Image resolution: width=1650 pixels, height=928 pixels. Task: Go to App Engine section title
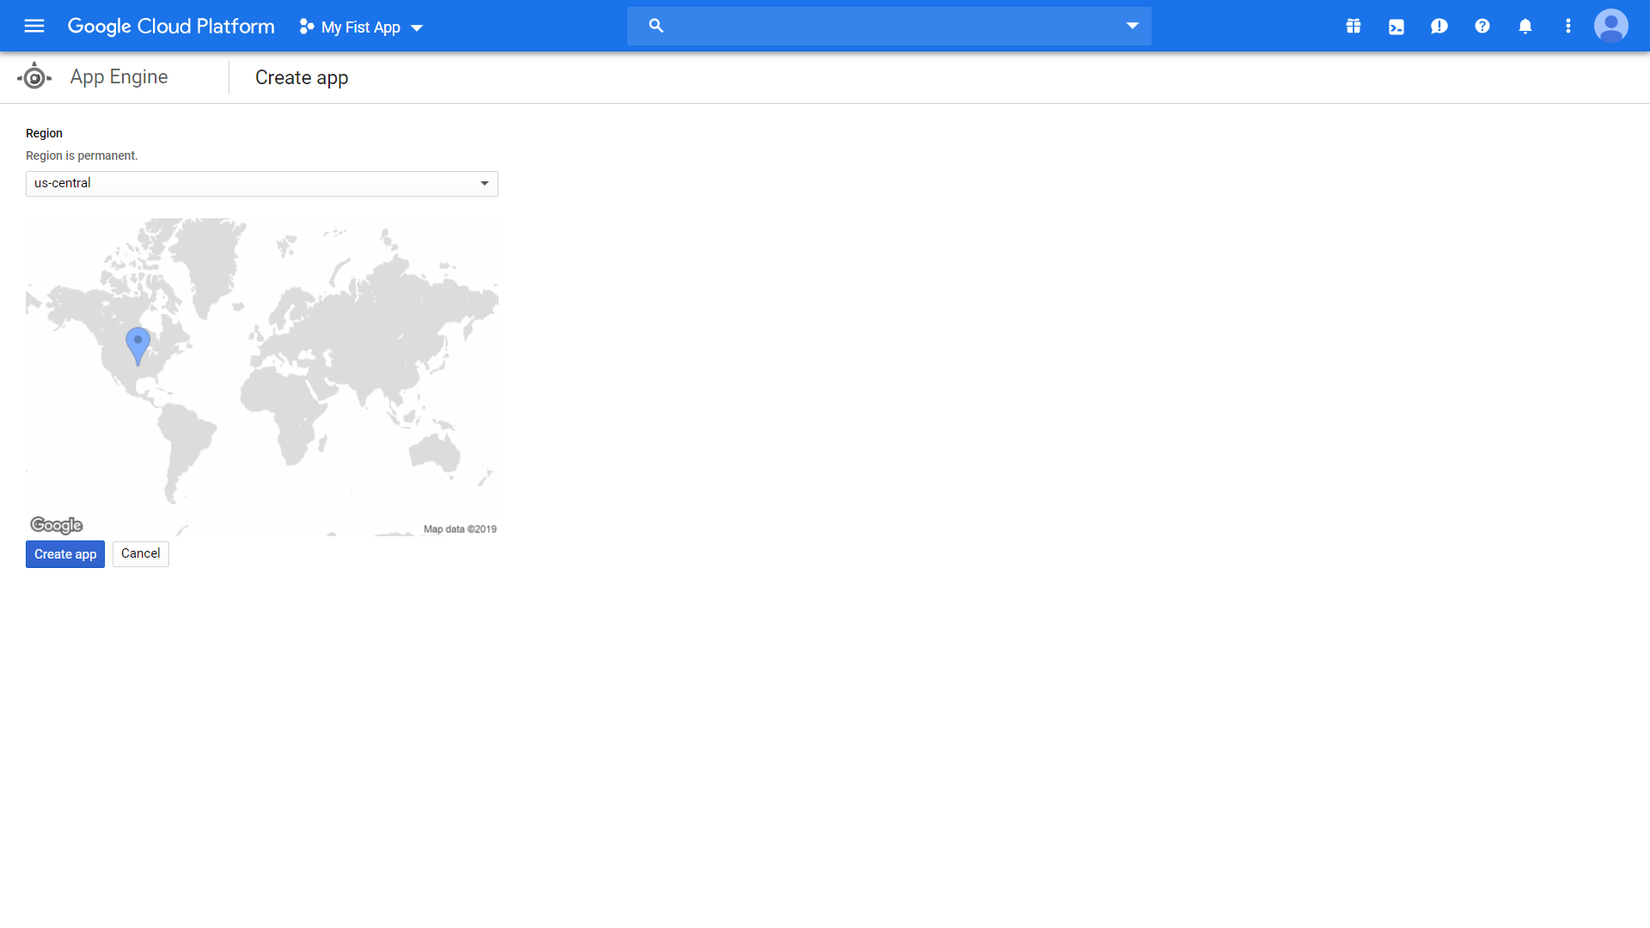click(x=119, y=77)
